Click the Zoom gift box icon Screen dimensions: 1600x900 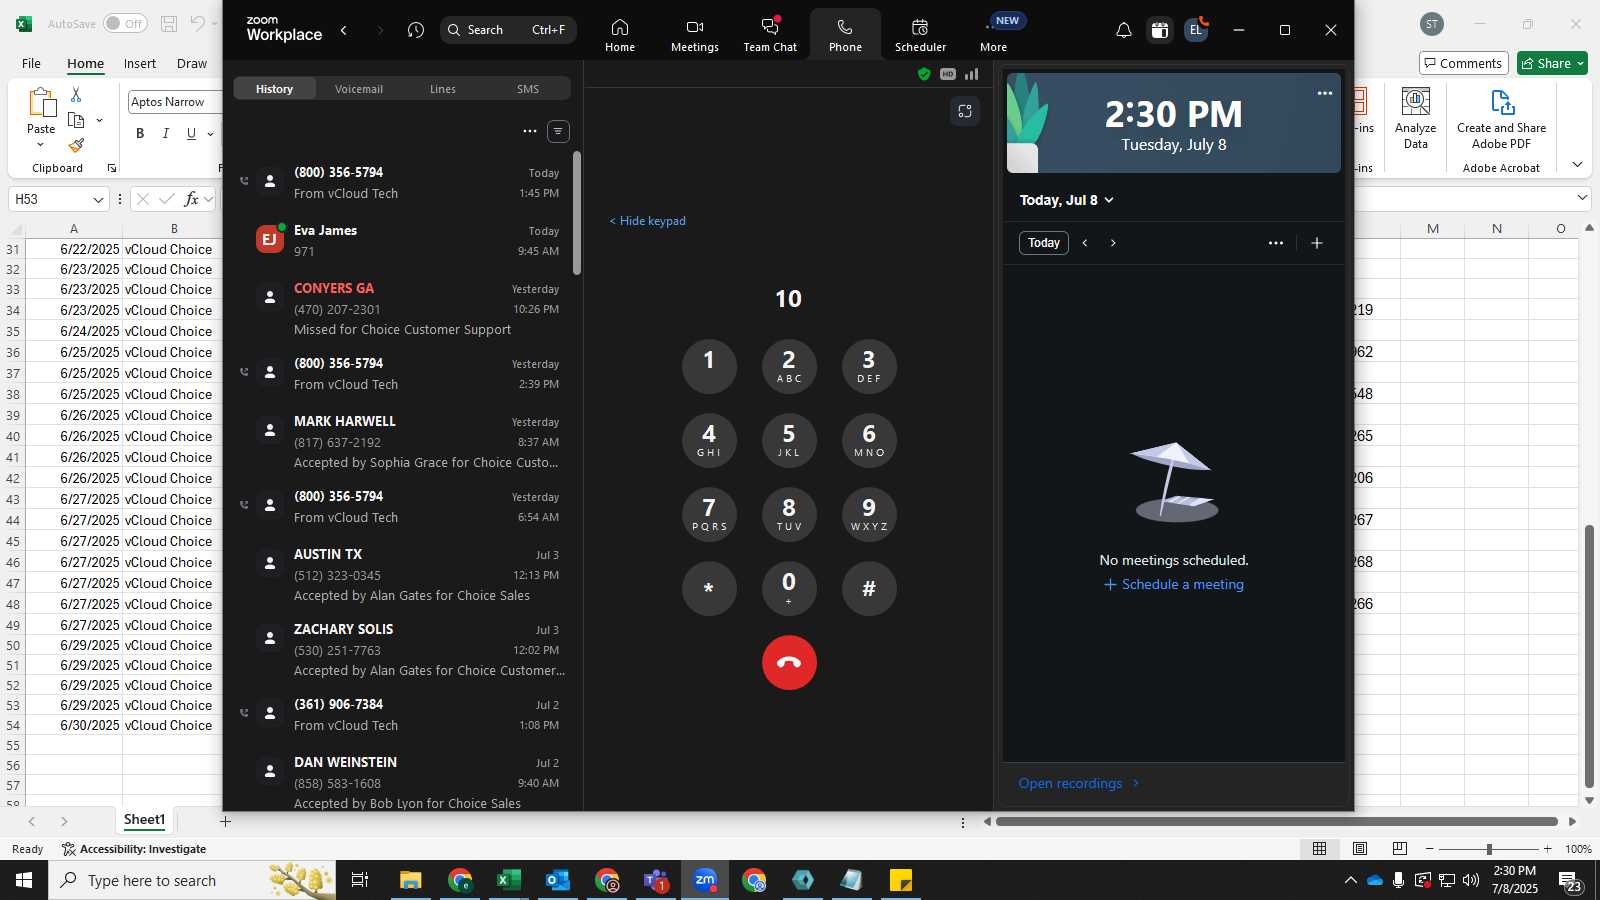[1160, 30]
